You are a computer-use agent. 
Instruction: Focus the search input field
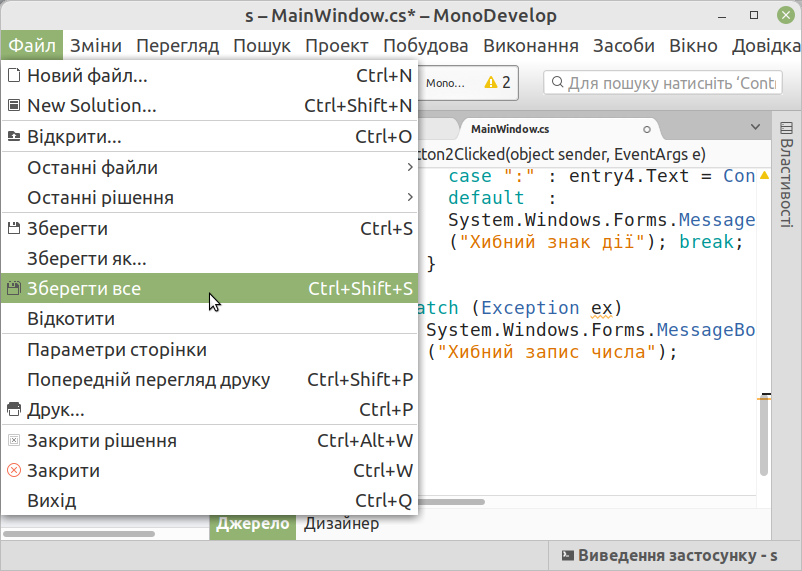[x=663, y=83]
